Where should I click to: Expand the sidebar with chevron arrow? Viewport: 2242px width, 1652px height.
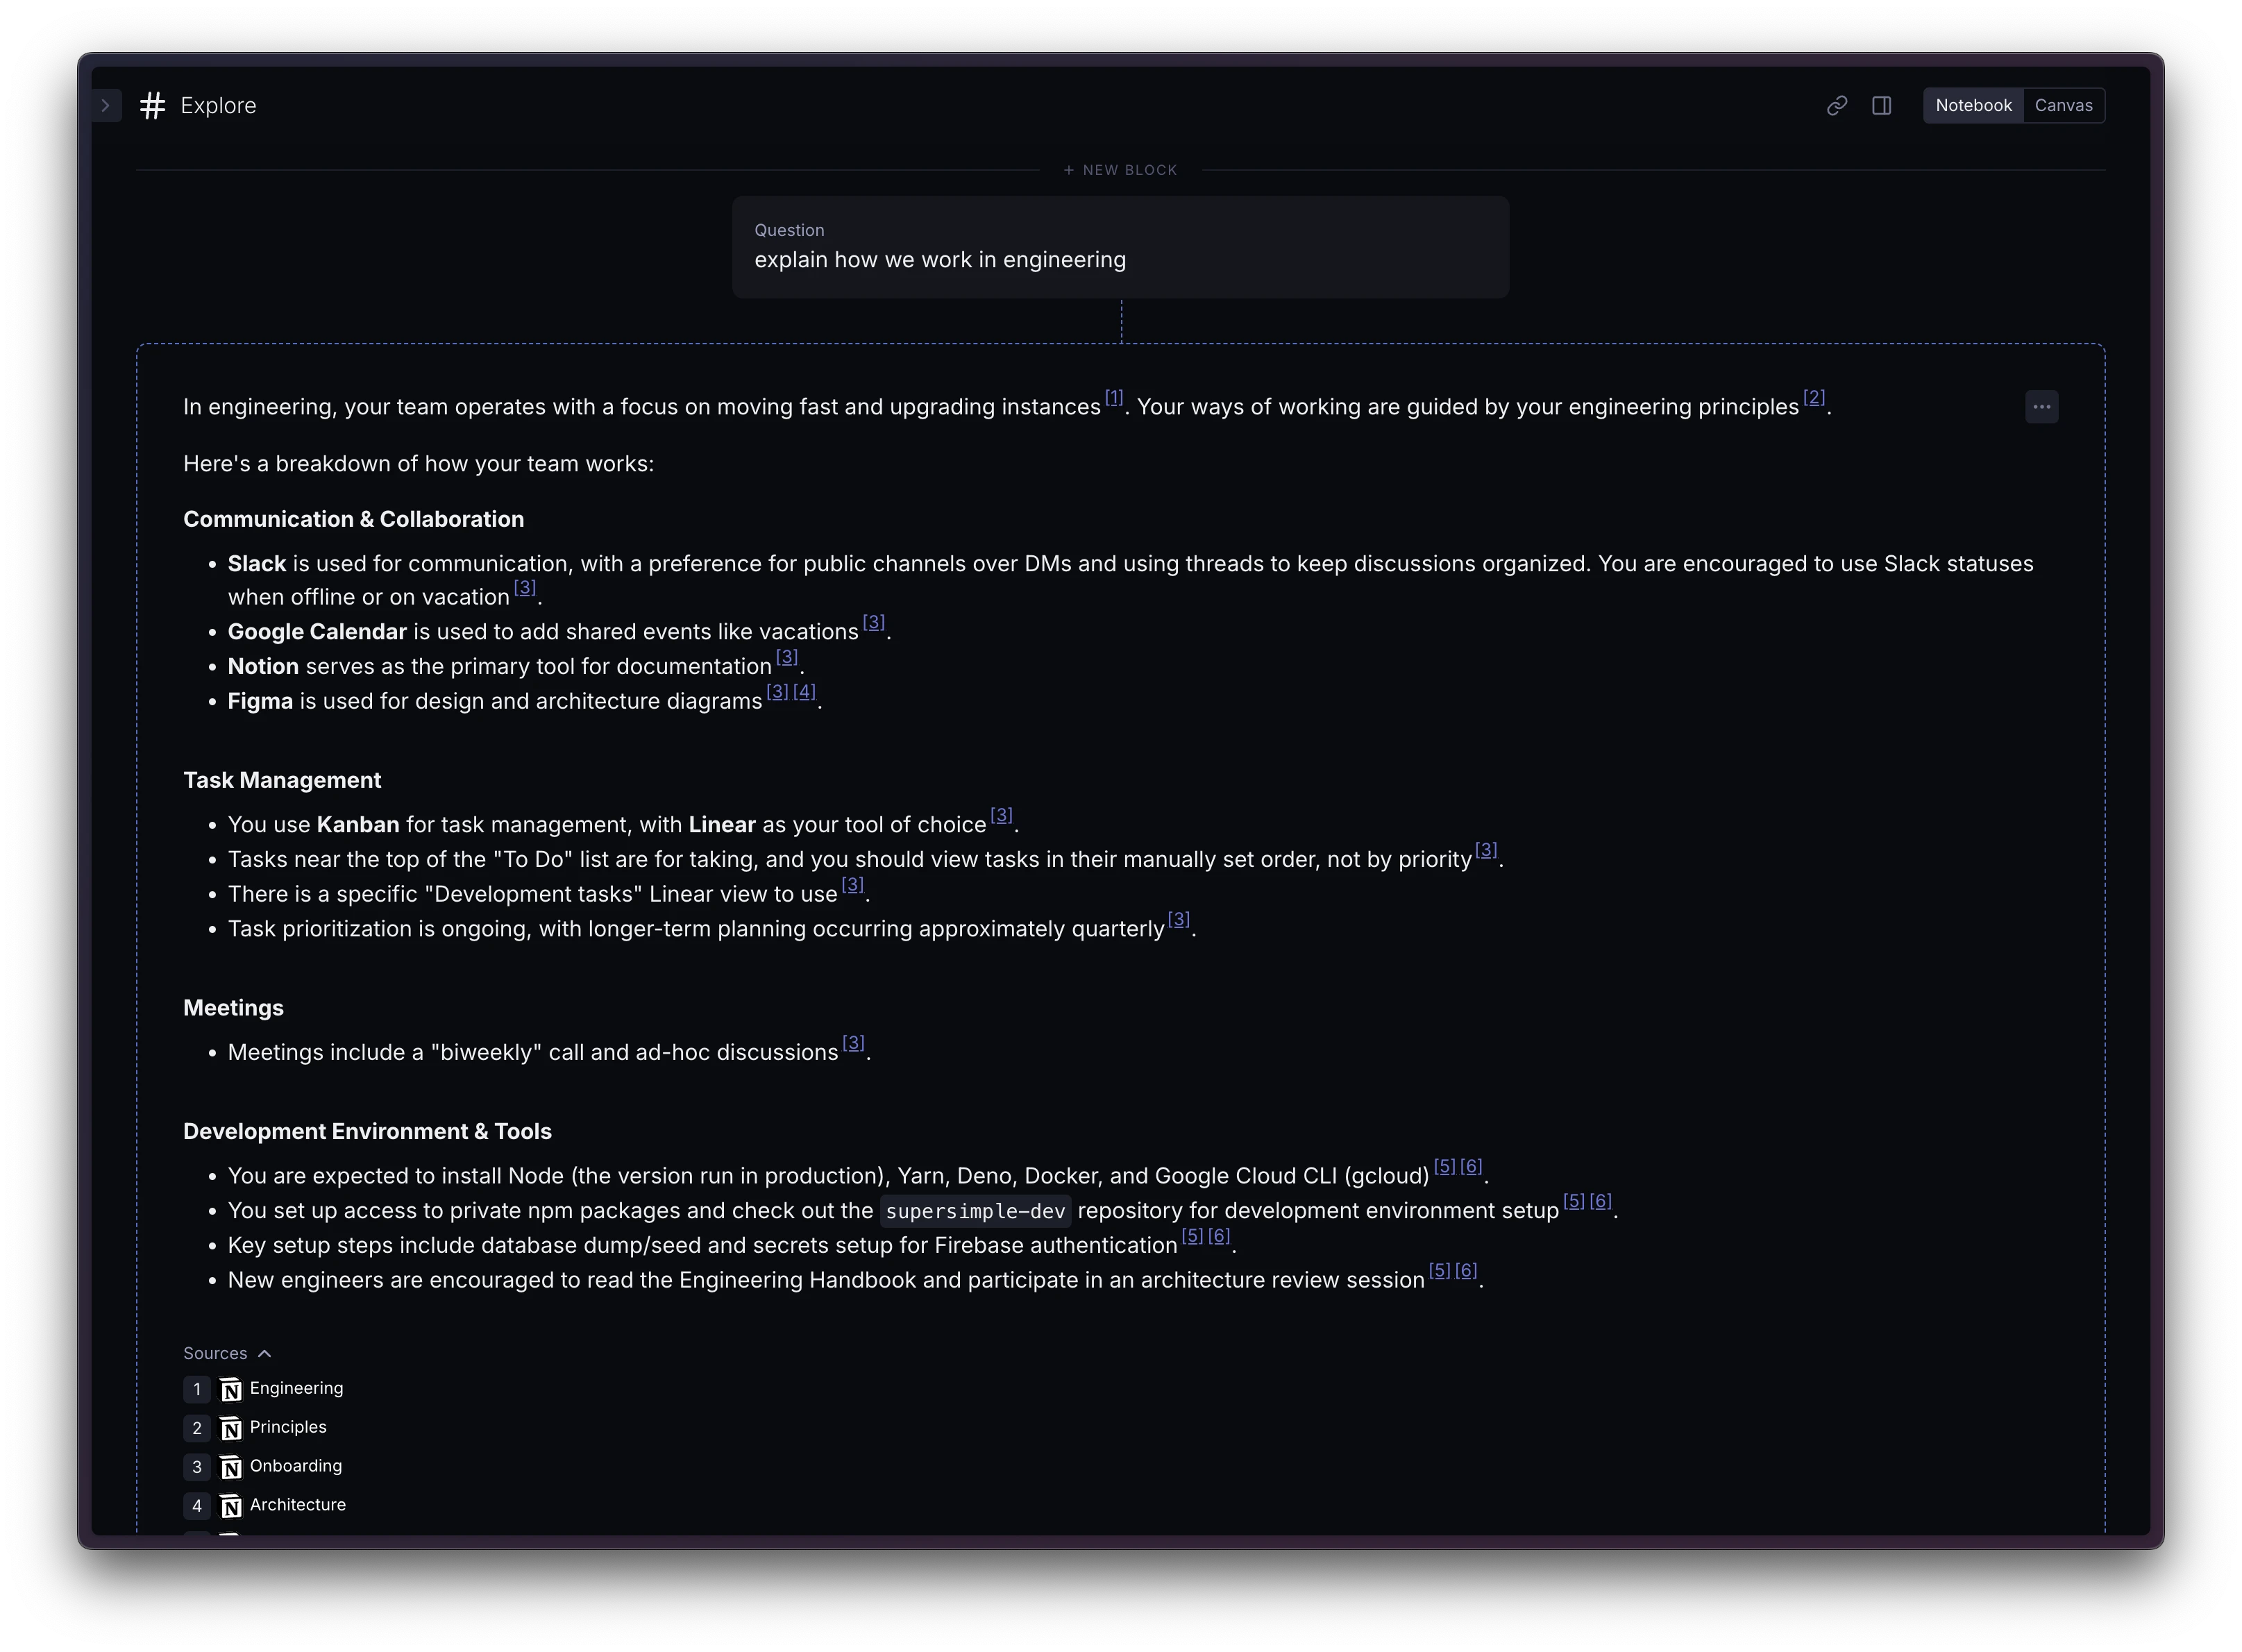tap(106, 106)
